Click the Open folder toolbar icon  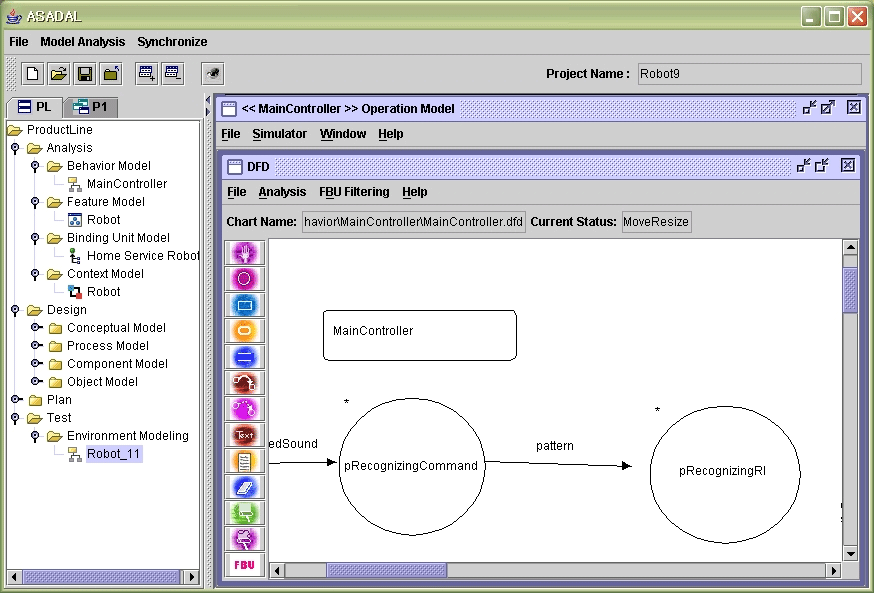coord(59,74)
